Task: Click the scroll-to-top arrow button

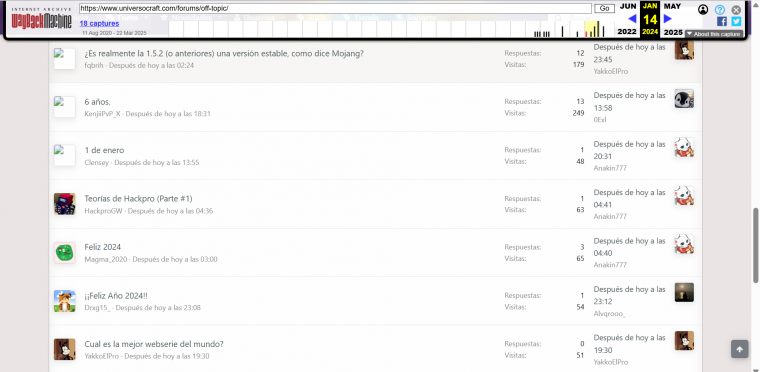Action: coord(740,349)
